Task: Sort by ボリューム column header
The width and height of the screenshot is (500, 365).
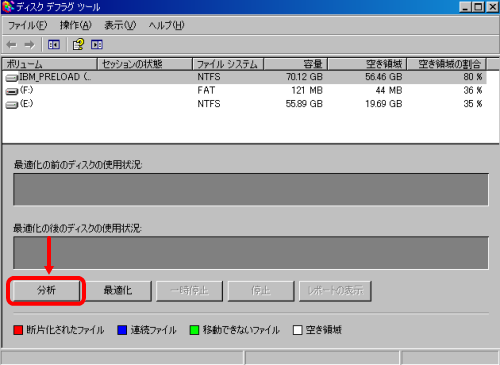Action: click(x=49, y=64)
